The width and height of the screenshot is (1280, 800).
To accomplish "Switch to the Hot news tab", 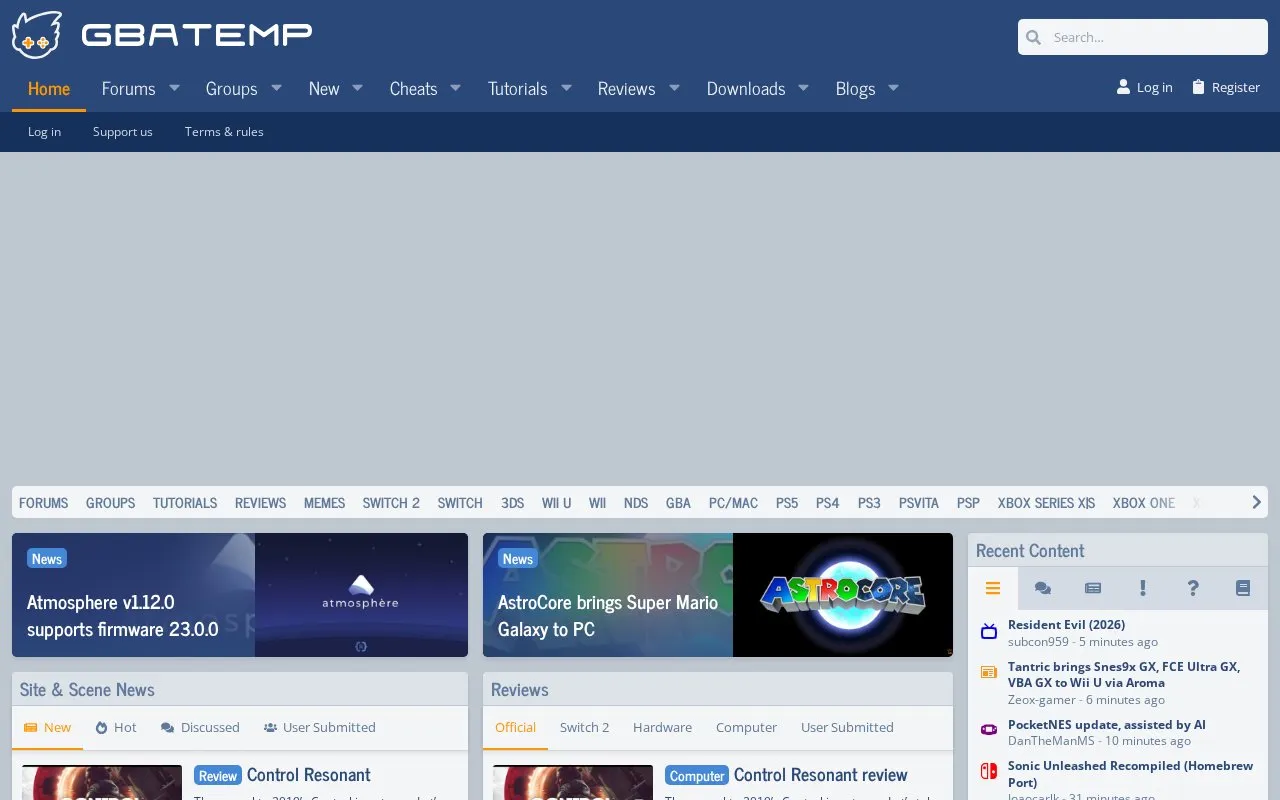I will tap(116, 728).
